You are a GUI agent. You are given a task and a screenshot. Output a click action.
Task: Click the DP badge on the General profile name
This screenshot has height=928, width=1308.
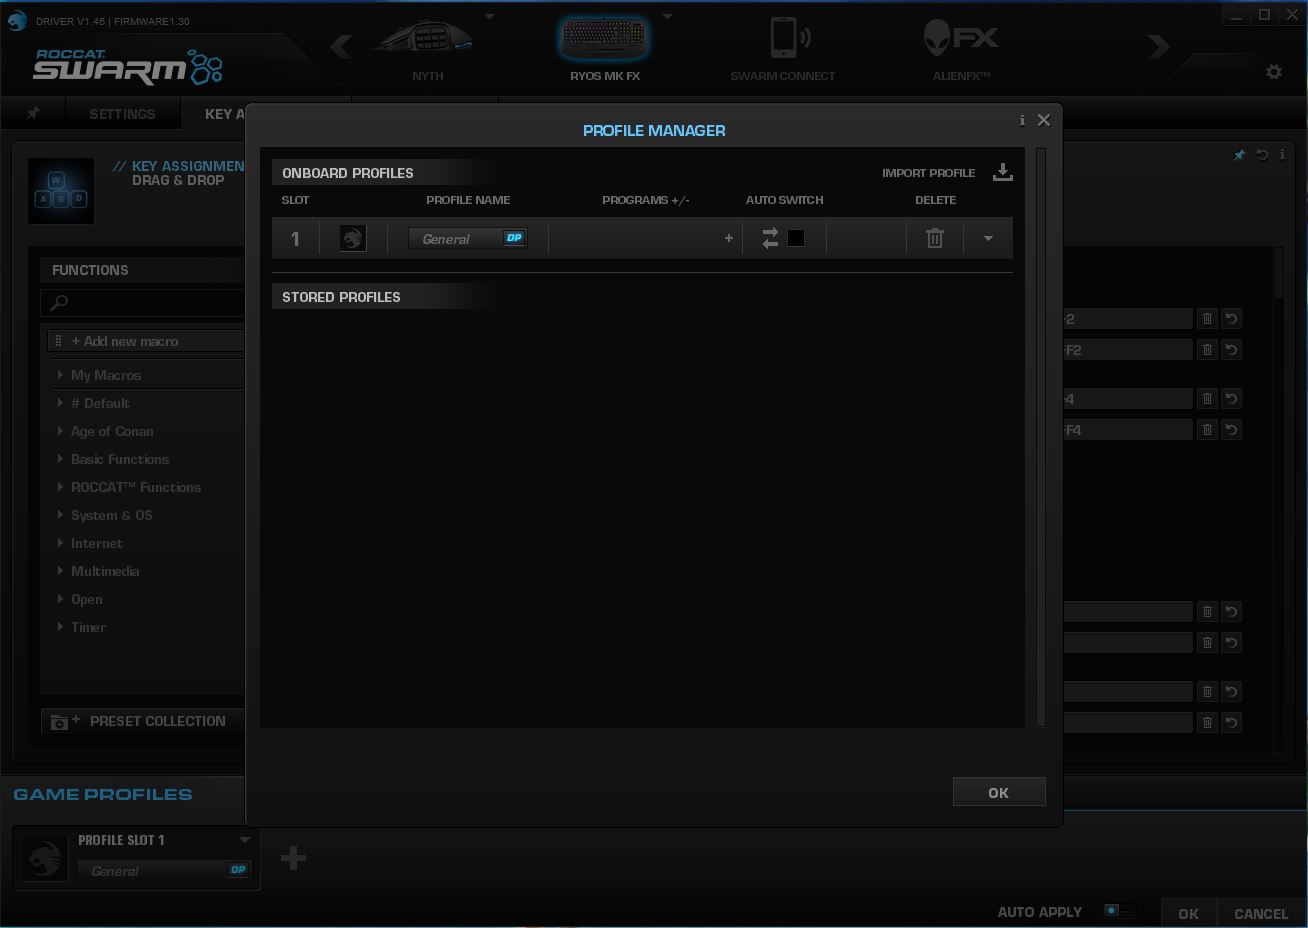click(x=514, y=238)
